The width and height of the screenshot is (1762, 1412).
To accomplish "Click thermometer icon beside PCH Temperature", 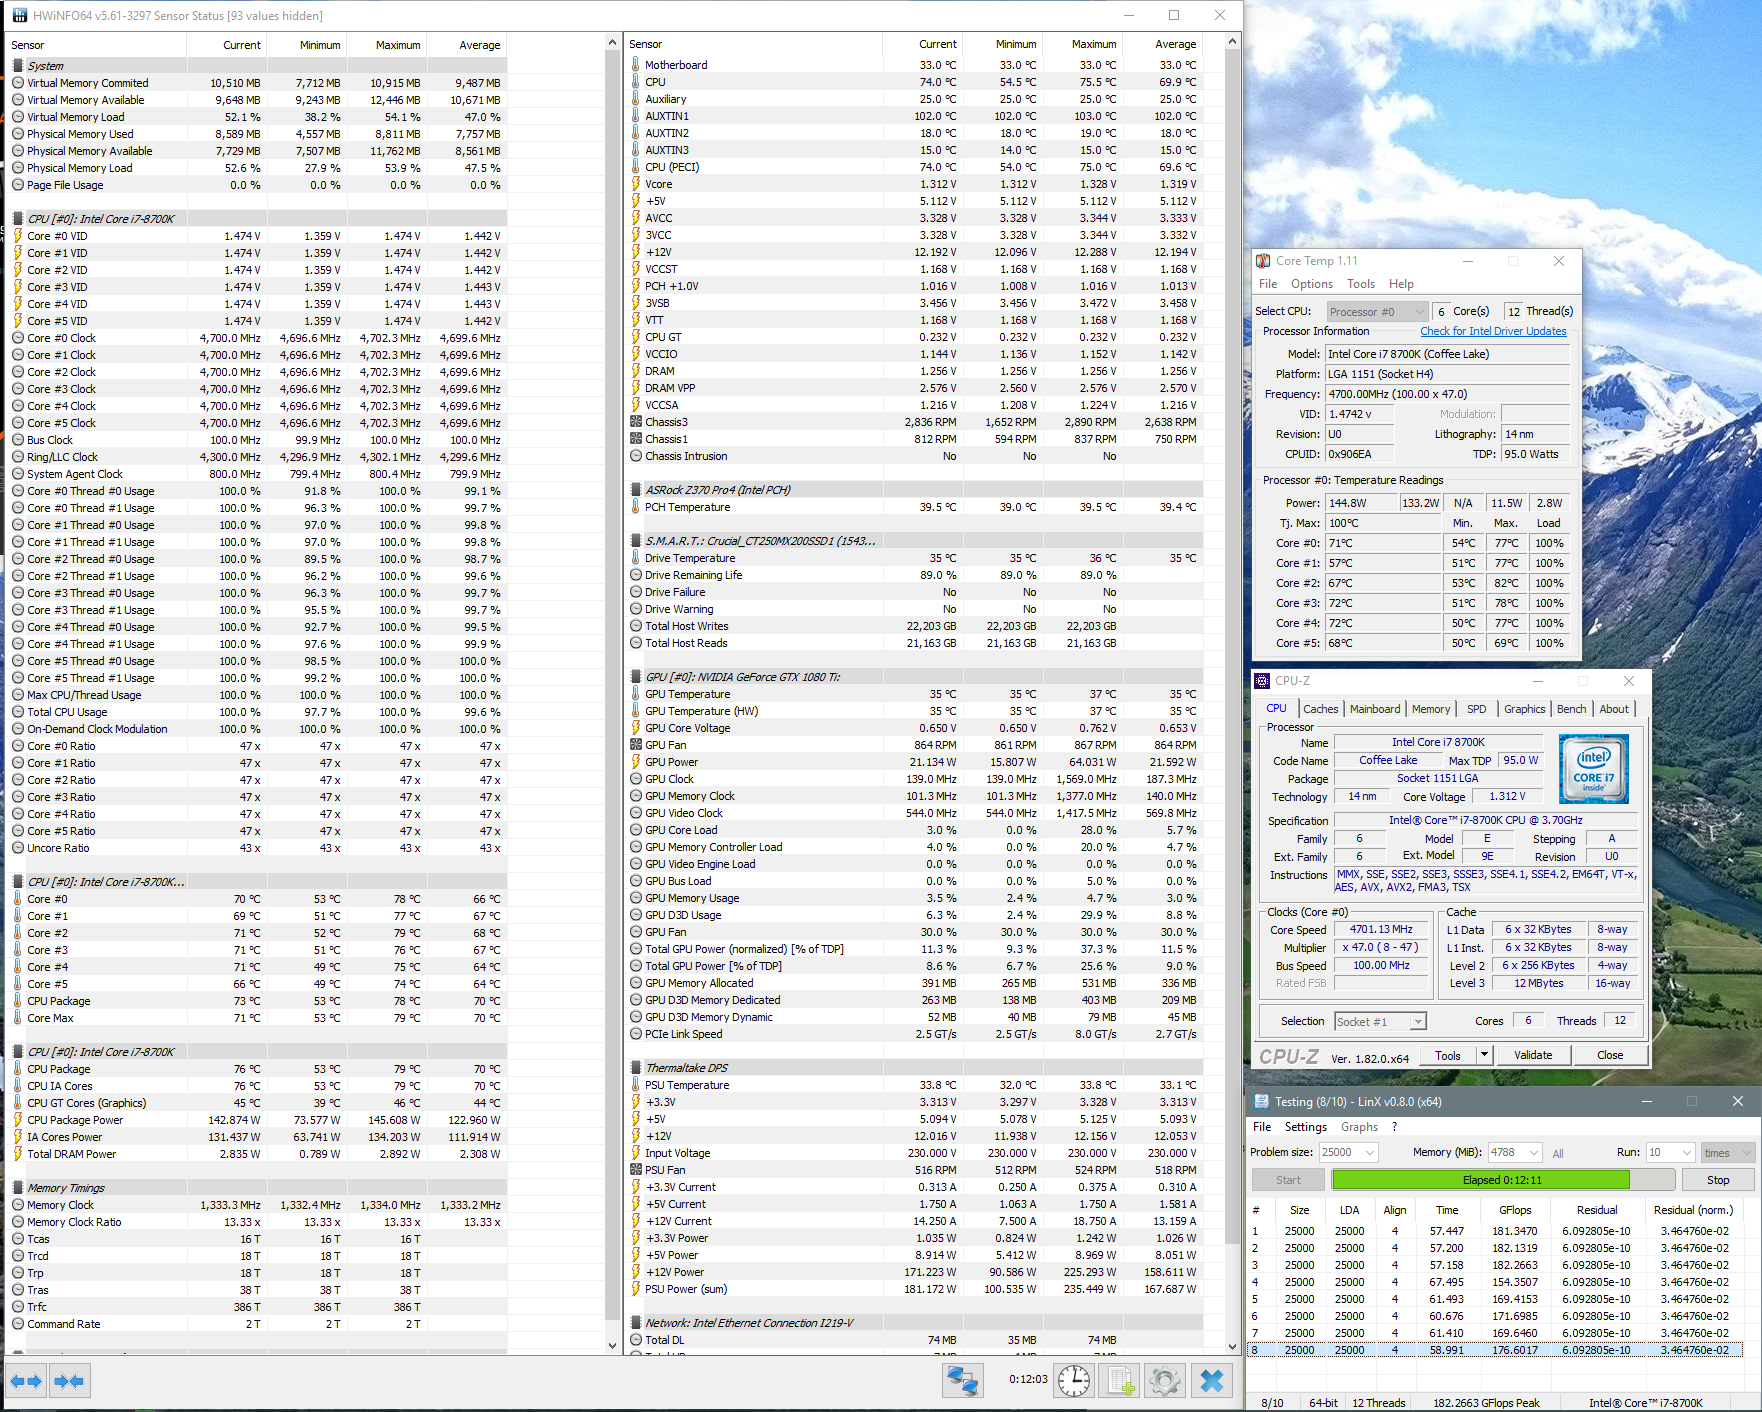I will 636,507.
